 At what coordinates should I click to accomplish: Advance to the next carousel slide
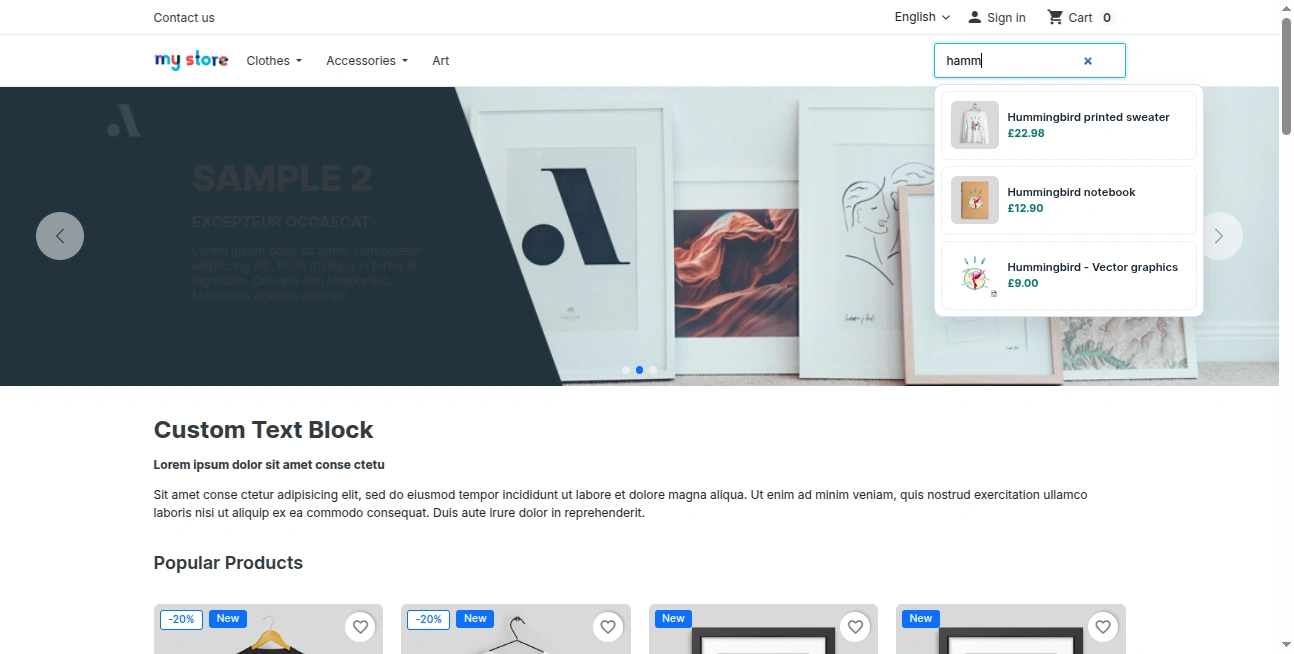(1218, 236)
